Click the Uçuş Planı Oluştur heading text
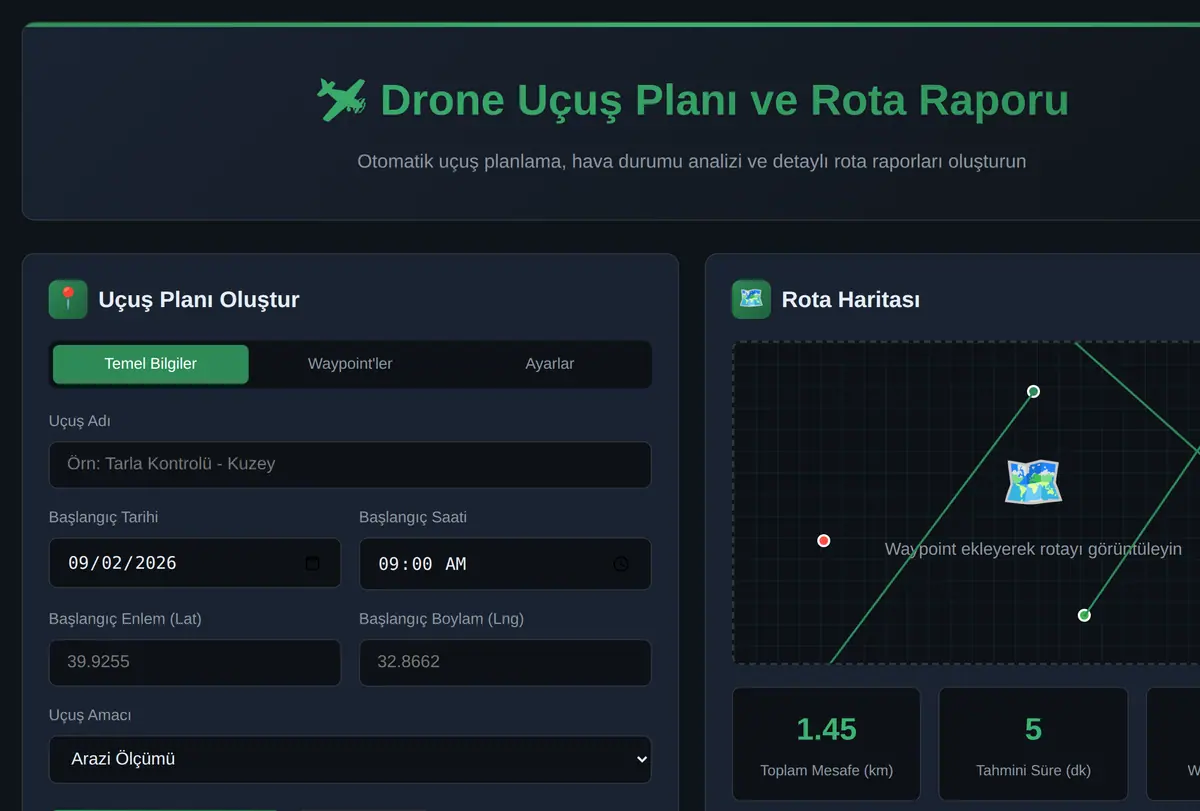 pos(199,299)
